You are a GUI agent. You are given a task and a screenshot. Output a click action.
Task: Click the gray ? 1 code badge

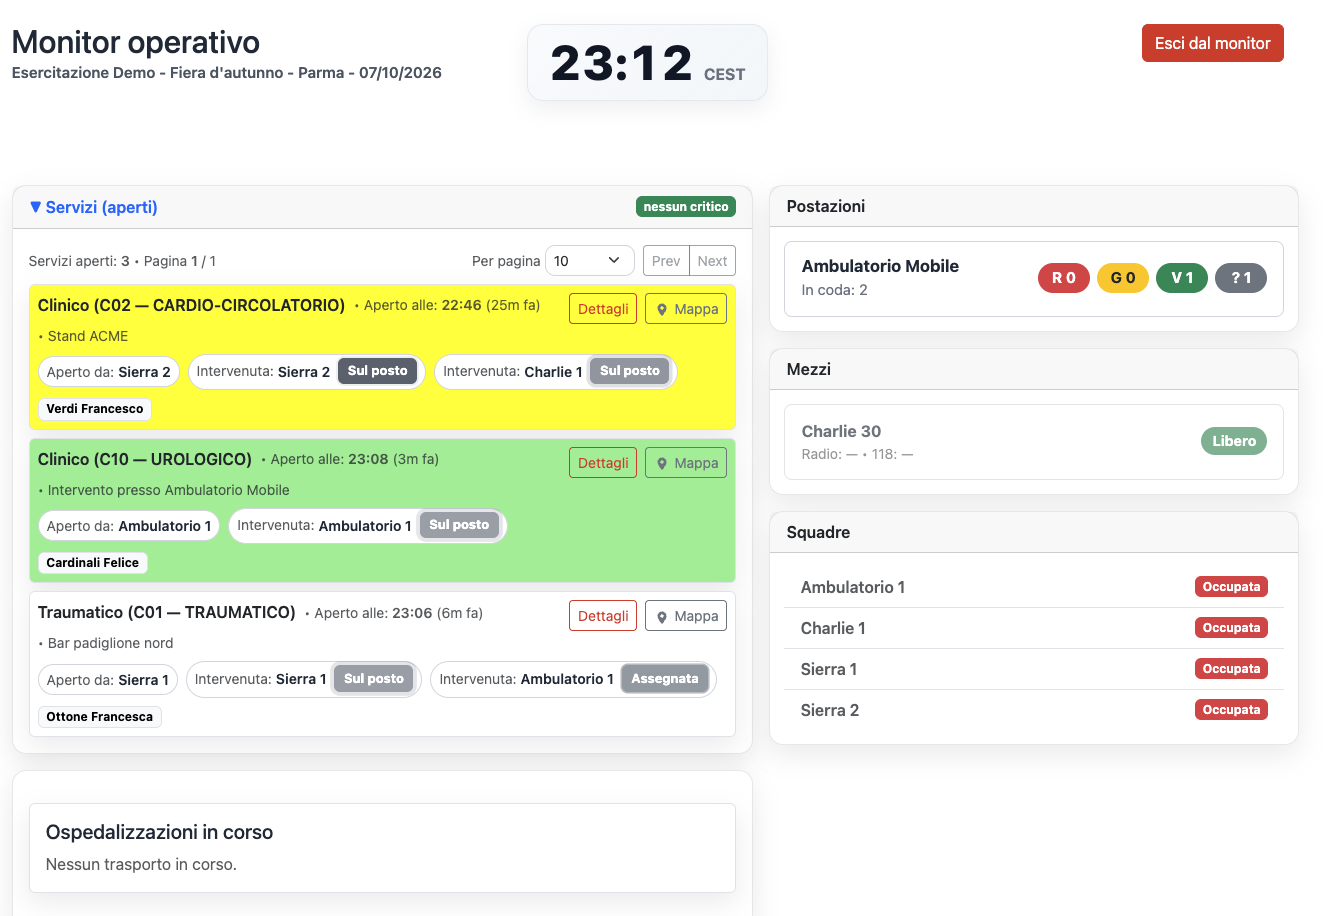click(1241, 278)
